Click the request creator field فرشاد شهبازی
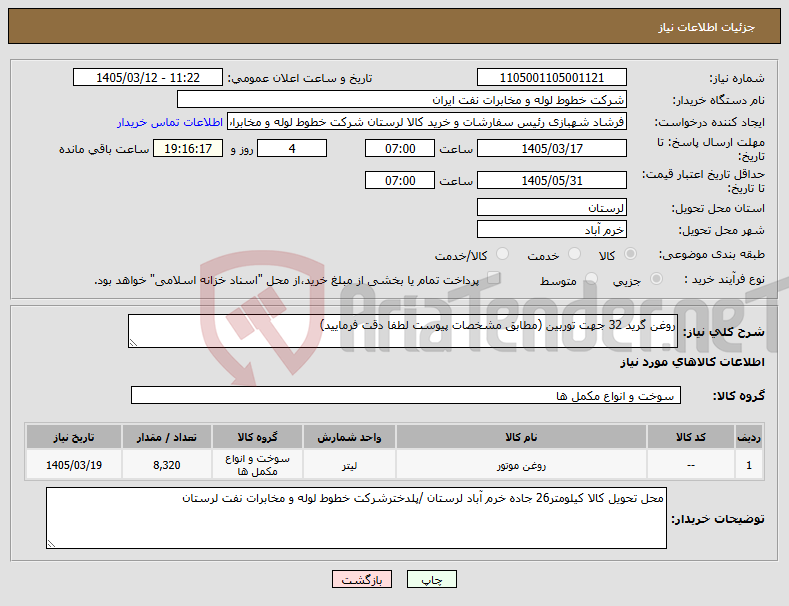 pyautogui.click(x=427, y=122)
